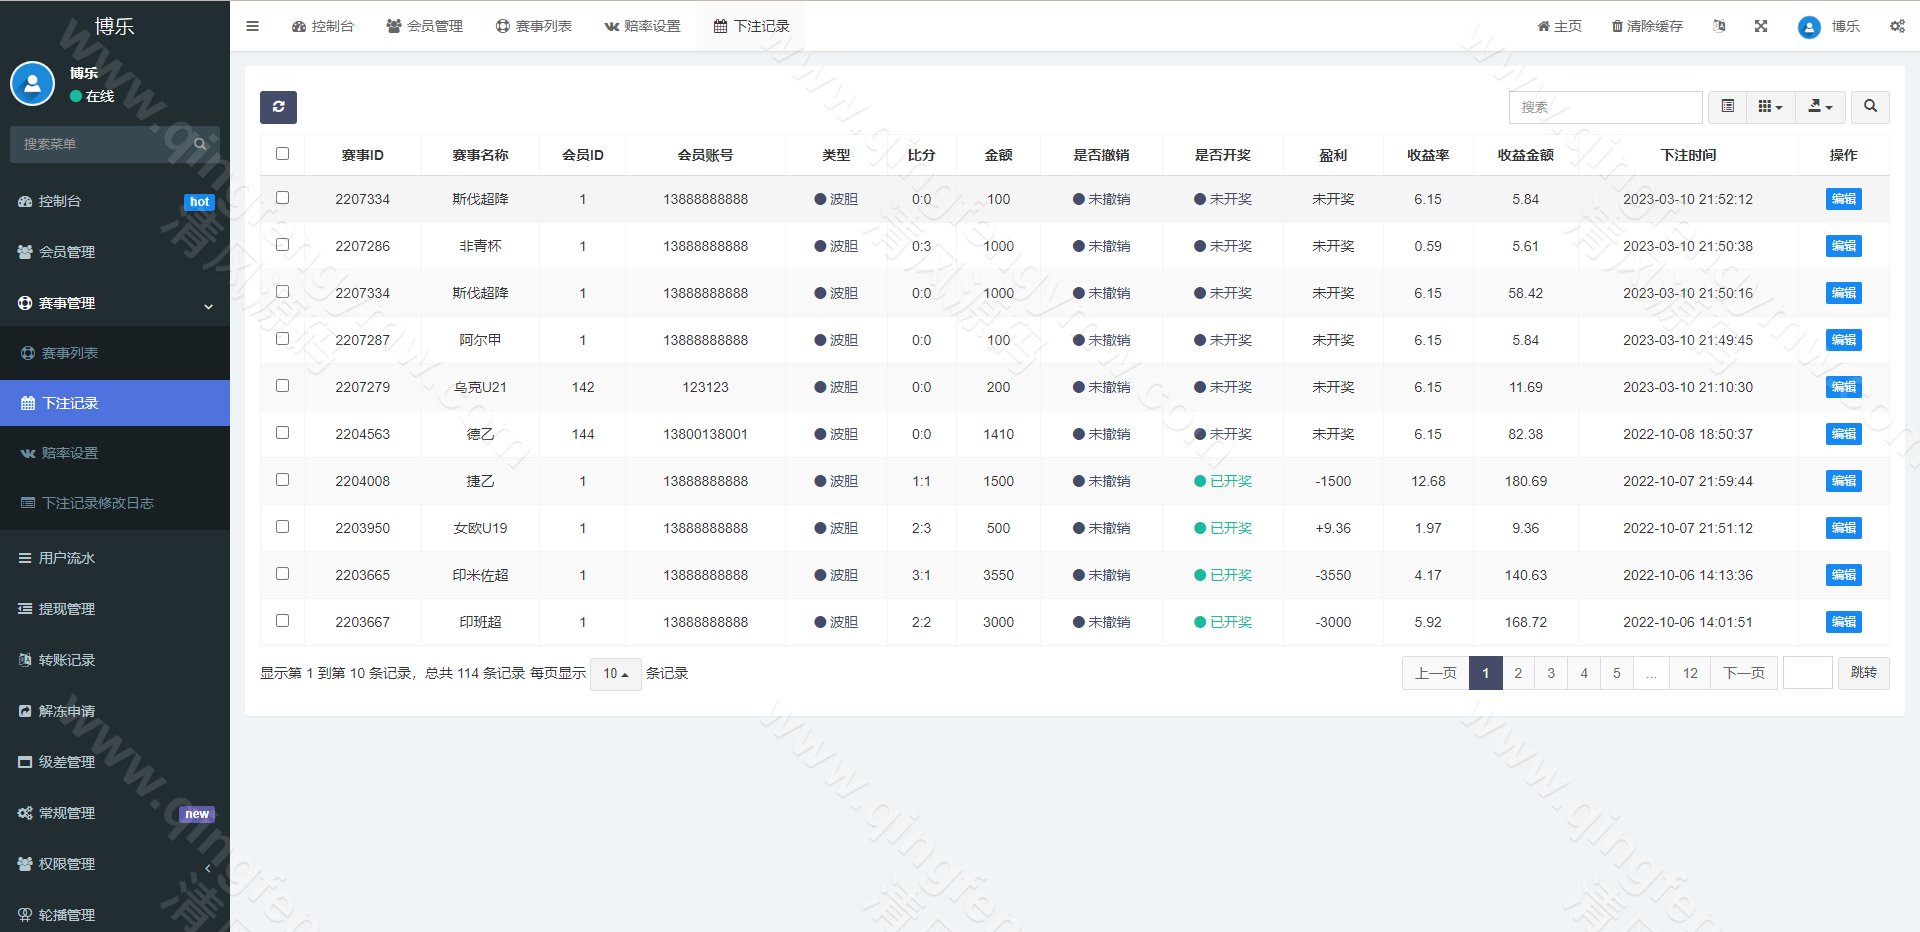Select all rows with the header checkbox
Image resolution: width=1920 pixels, height=932 pixels.
pyautogui.click(x=282, y=154)
